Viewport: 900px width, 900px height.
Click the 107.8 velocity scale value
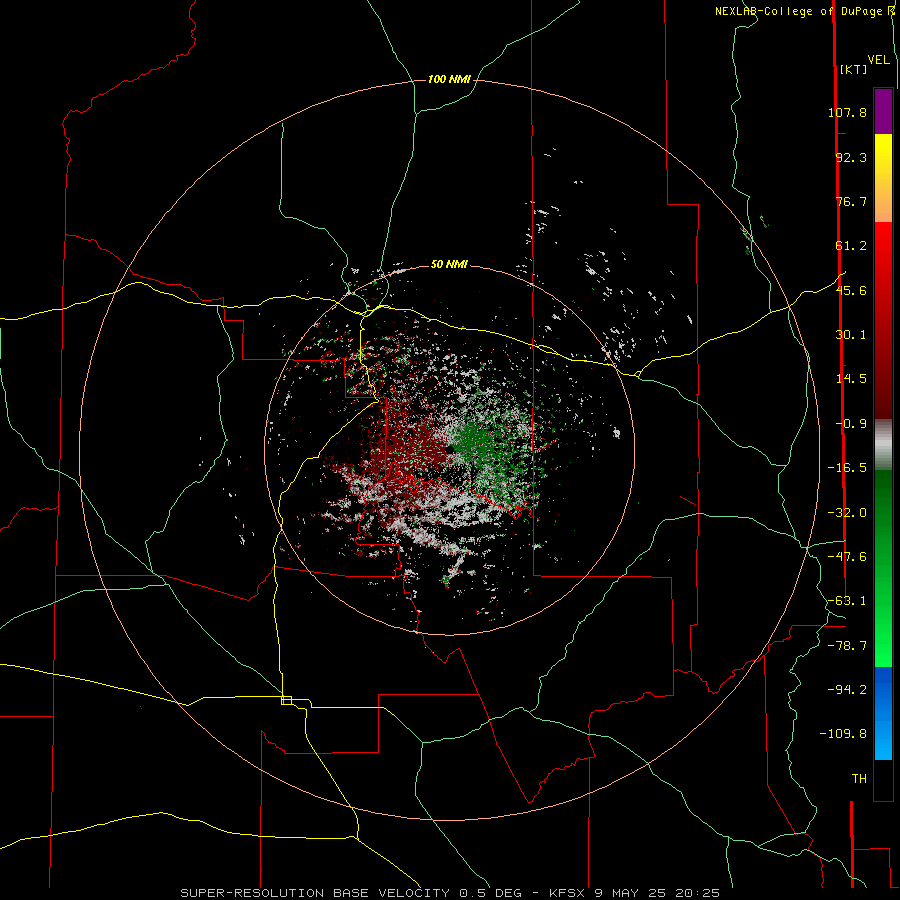847,112
